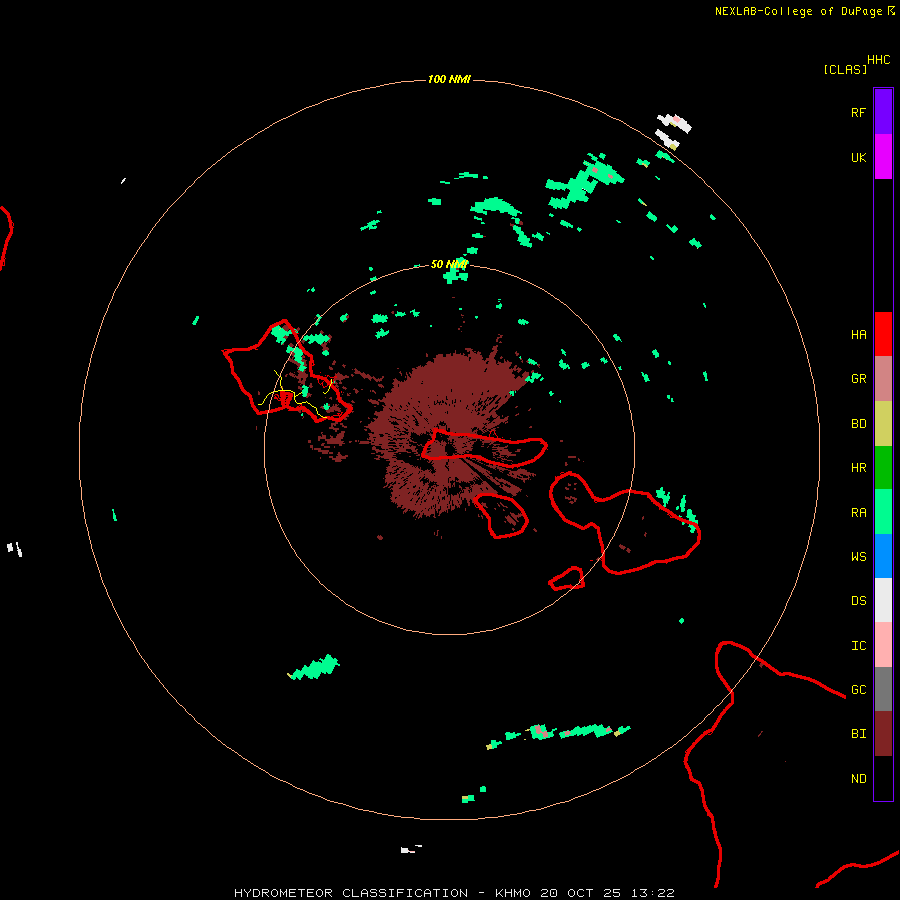Click the RA rain legend swatch
Image resolution: width=900 pixels, height=900 pixels.
pos(883,512)
